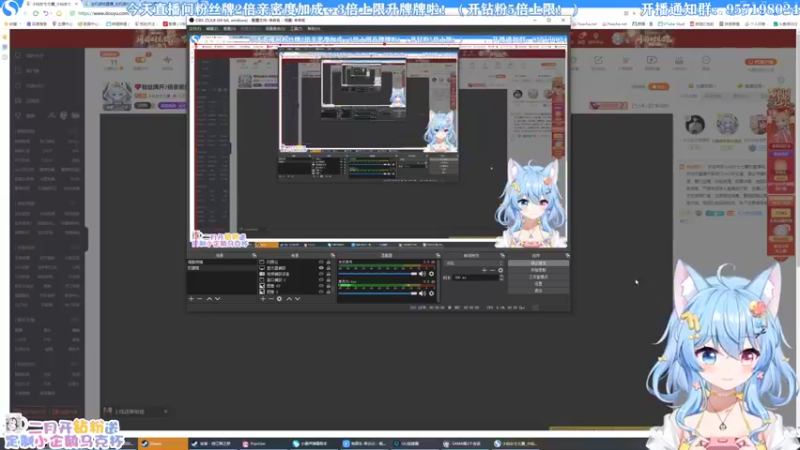The image size is (800, 450).
Task: Pop out the Sources dock panel
Action: click(x=333, y=255)
